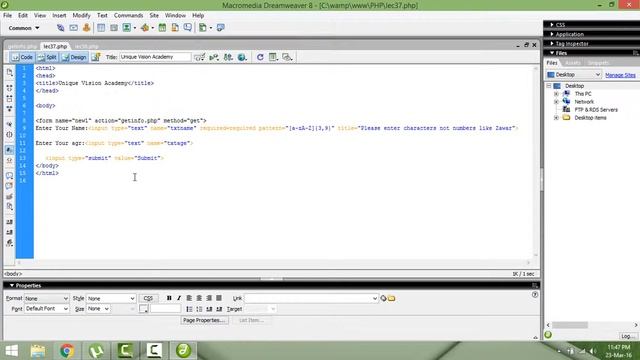The image size is (640, 360).
Task: Switch to Split view
Action: pos(47,57)
